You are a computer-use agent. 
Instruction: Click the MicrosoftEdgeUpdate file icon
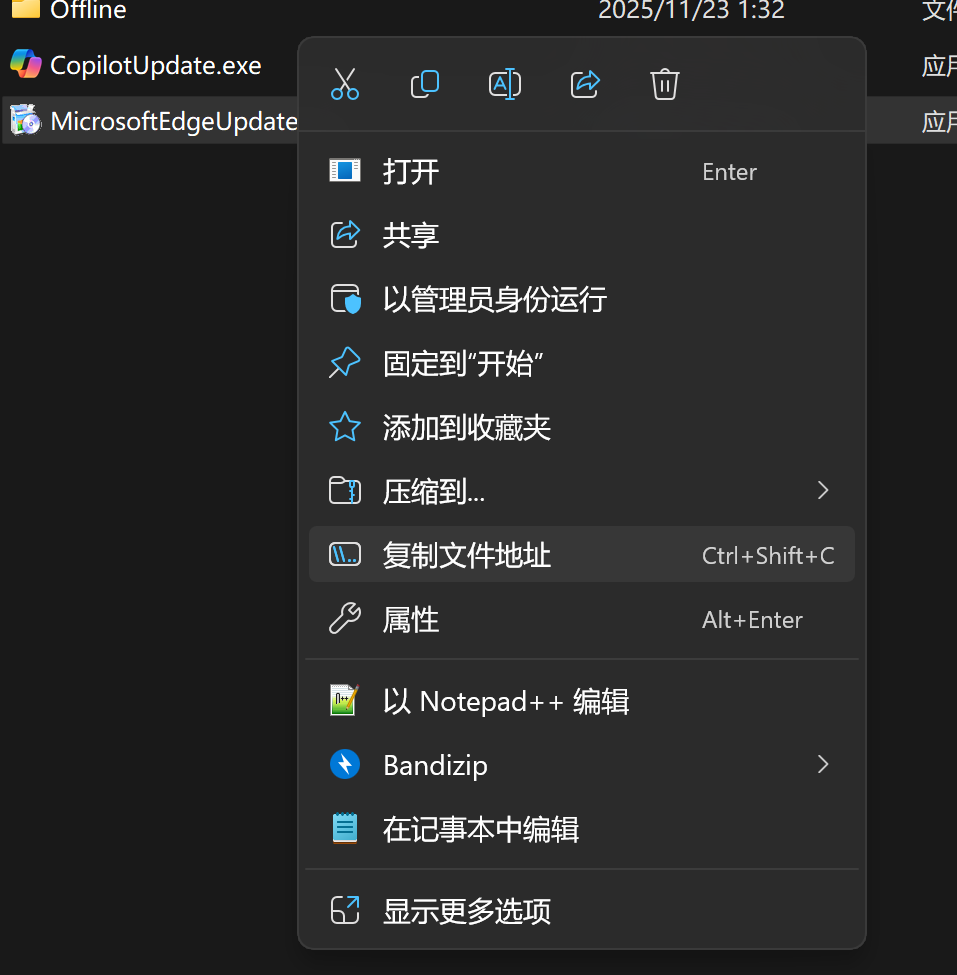(x=25, y=121)
